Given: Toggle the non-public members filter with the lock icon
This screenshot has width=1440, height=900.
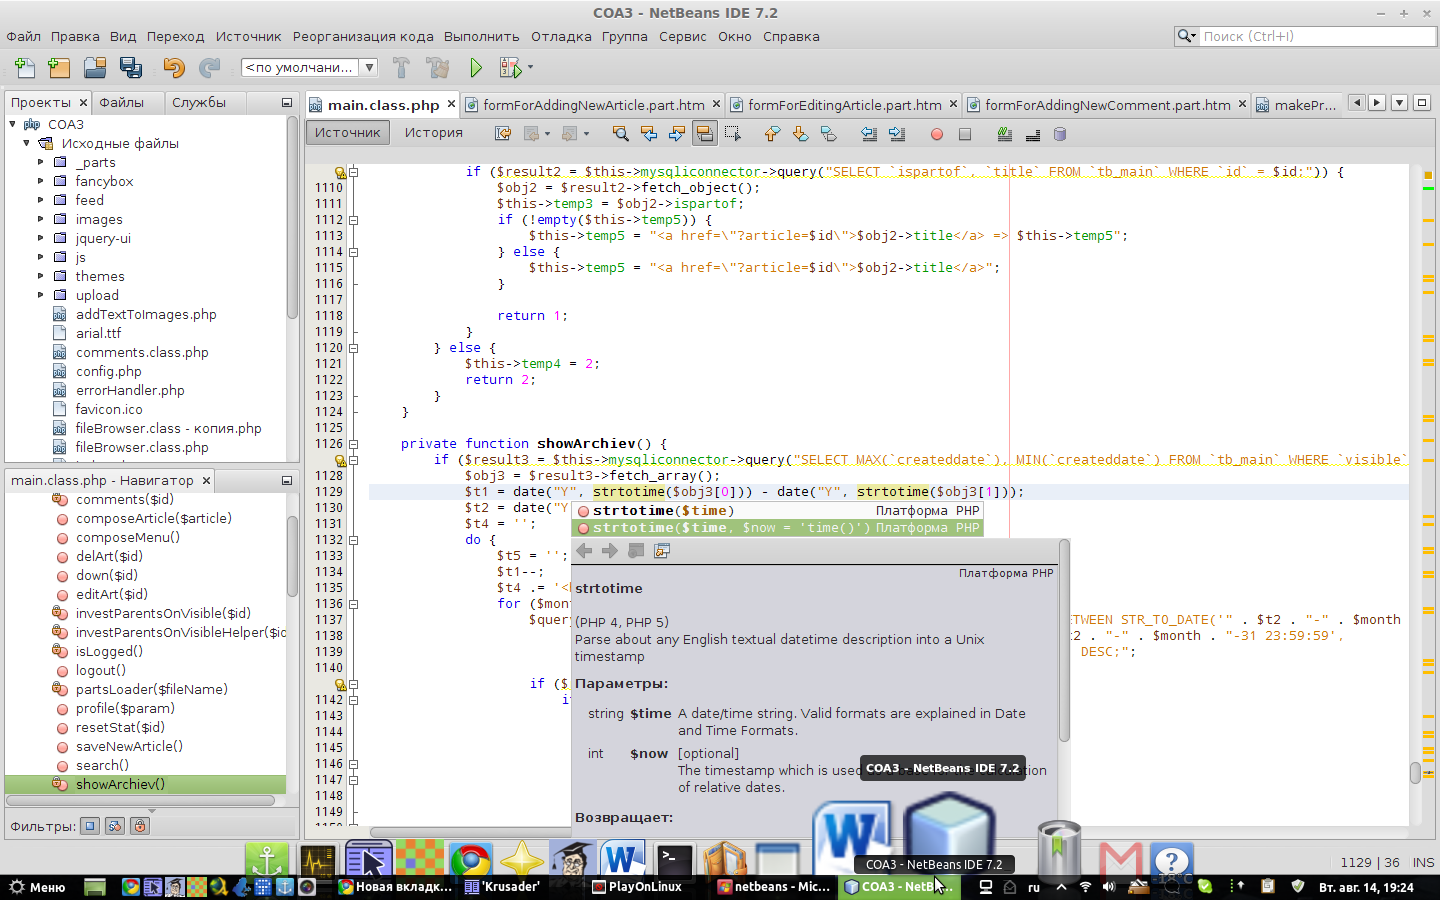Looking at the screenshot, I should pos(140,826).
